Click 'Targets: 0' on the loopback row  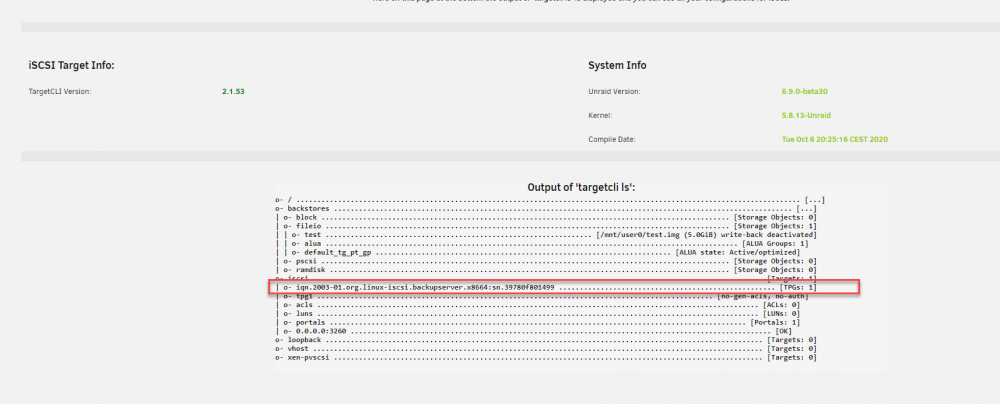pyautogui.click(x=791, y=340)
